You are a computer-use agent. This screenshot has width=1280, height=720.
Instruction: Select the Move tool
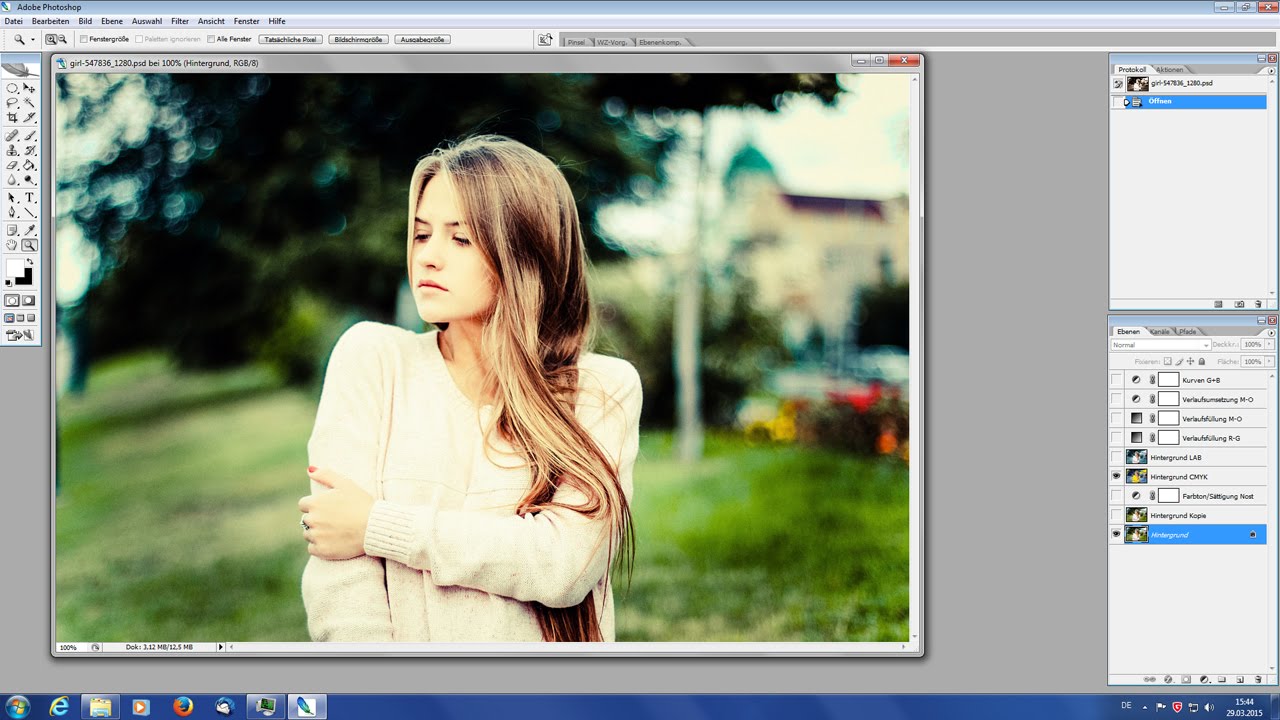tap(29, 88)
